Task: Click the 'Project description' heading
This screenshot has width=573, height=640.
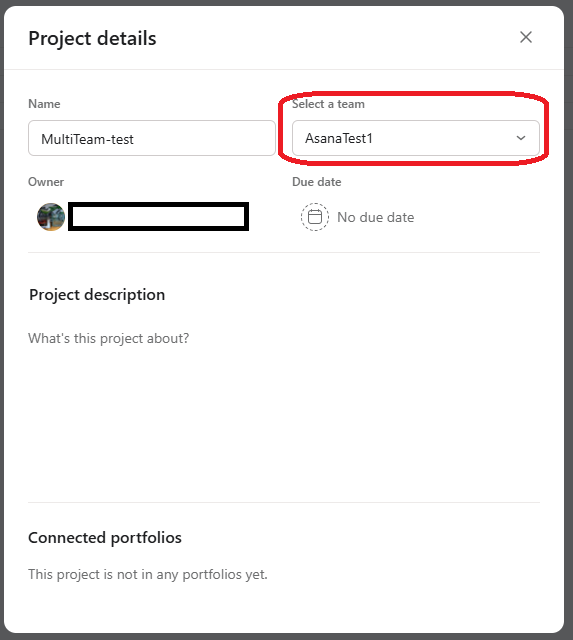Action: [x=97, y=295]
